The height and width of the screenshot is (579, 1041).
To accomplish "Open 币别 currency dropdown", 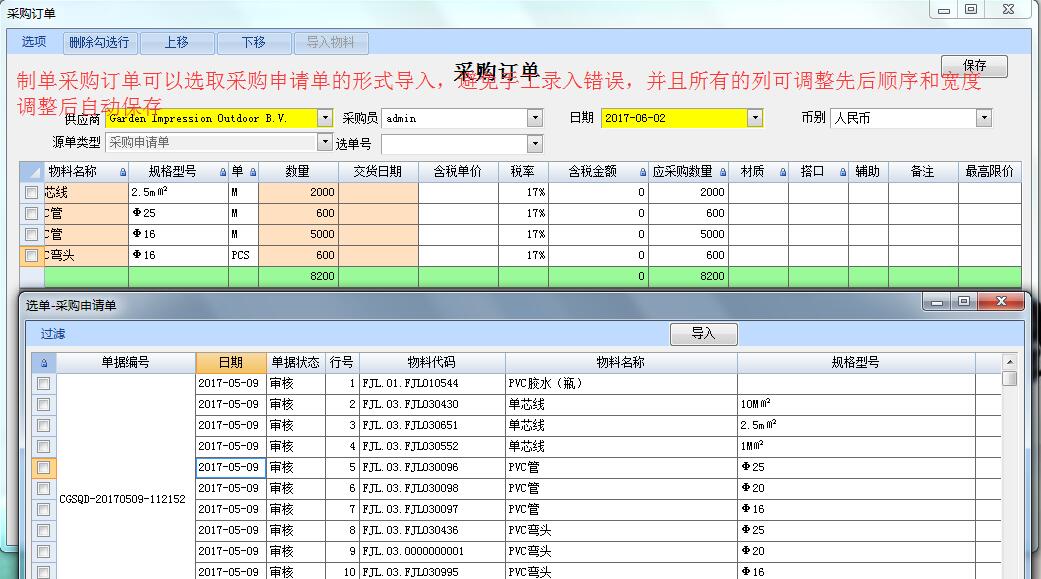I will tap(984, 118).
